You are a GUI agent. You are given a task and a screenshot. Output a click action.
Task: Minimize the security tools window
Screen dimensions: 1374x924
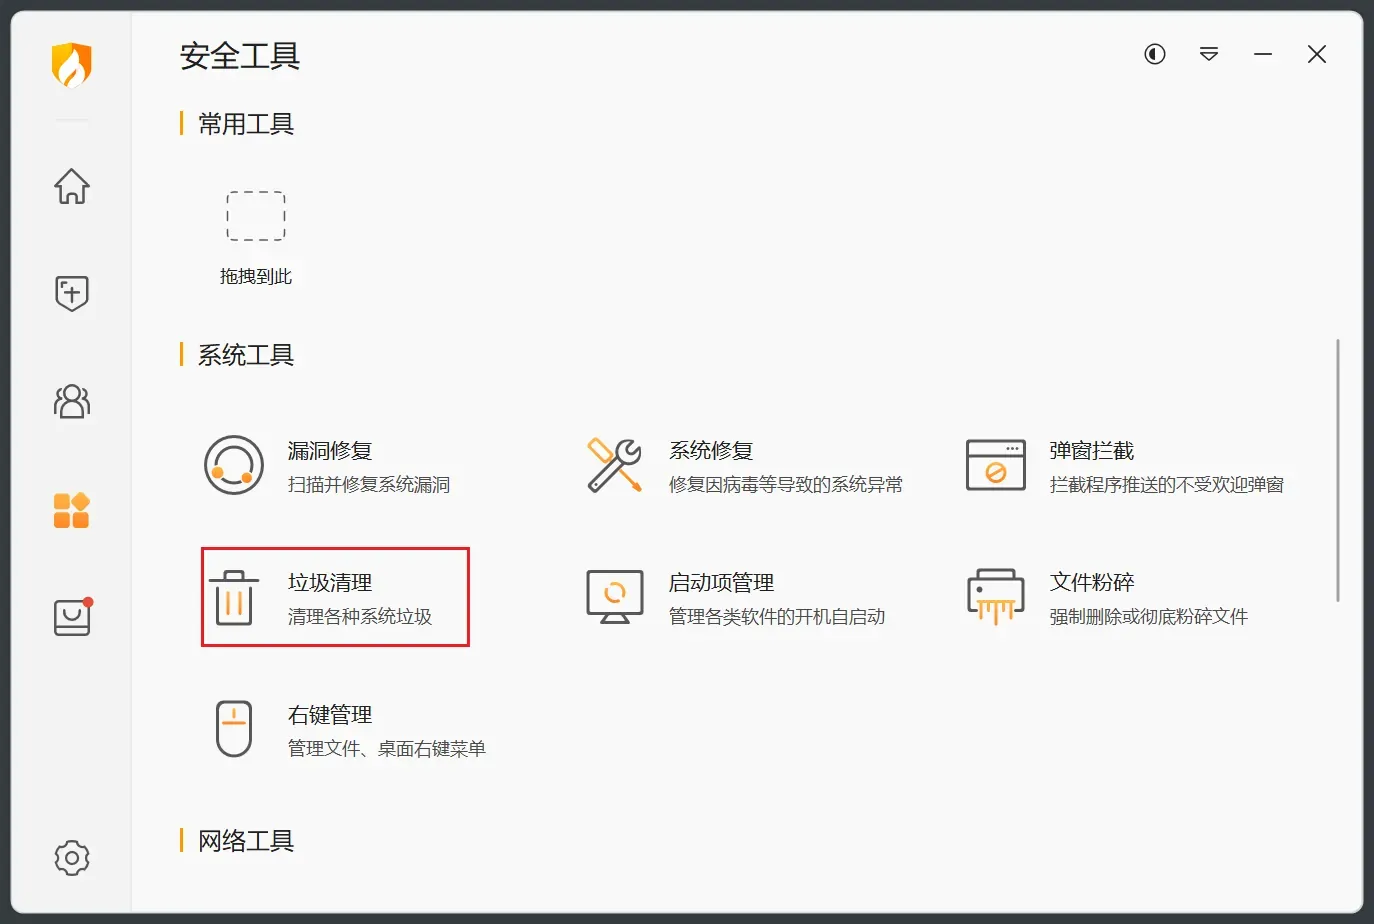click(x=1263, y=54)
